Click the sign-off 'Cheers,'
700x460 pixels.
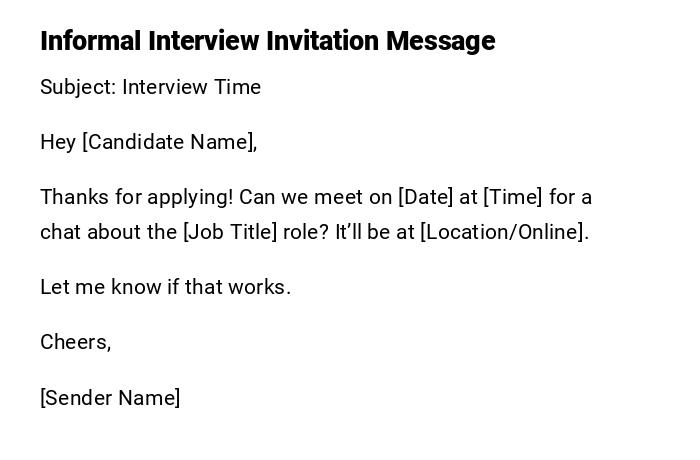[75, 342]
